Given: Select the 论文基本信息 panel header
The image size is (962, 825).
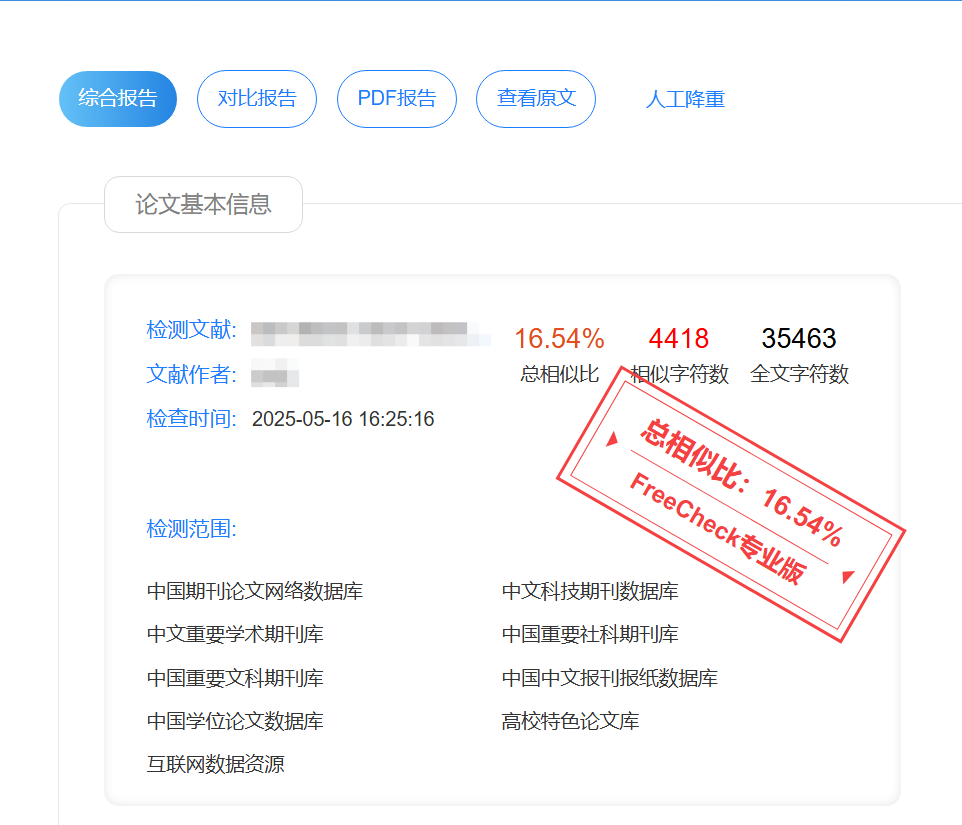Looking at the screenshot, I should click(203, 204).
